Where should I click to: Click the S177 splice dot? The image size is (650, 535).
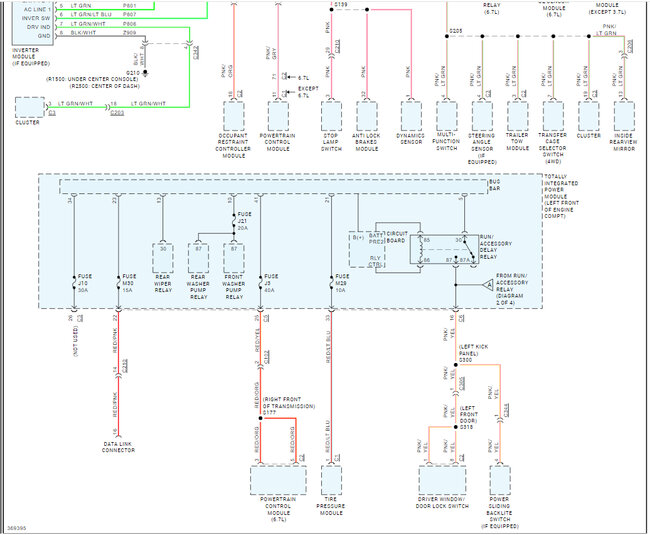coord(260,419)
